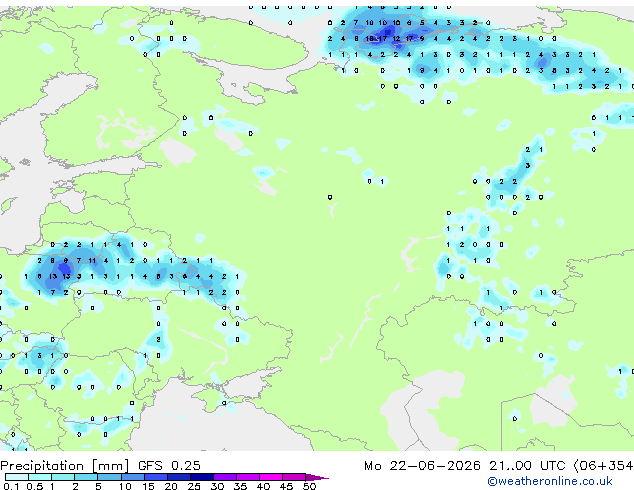Select legend swatch between 40 and 45
This screenshot has height=490, width=634.
tap(271, 477)
